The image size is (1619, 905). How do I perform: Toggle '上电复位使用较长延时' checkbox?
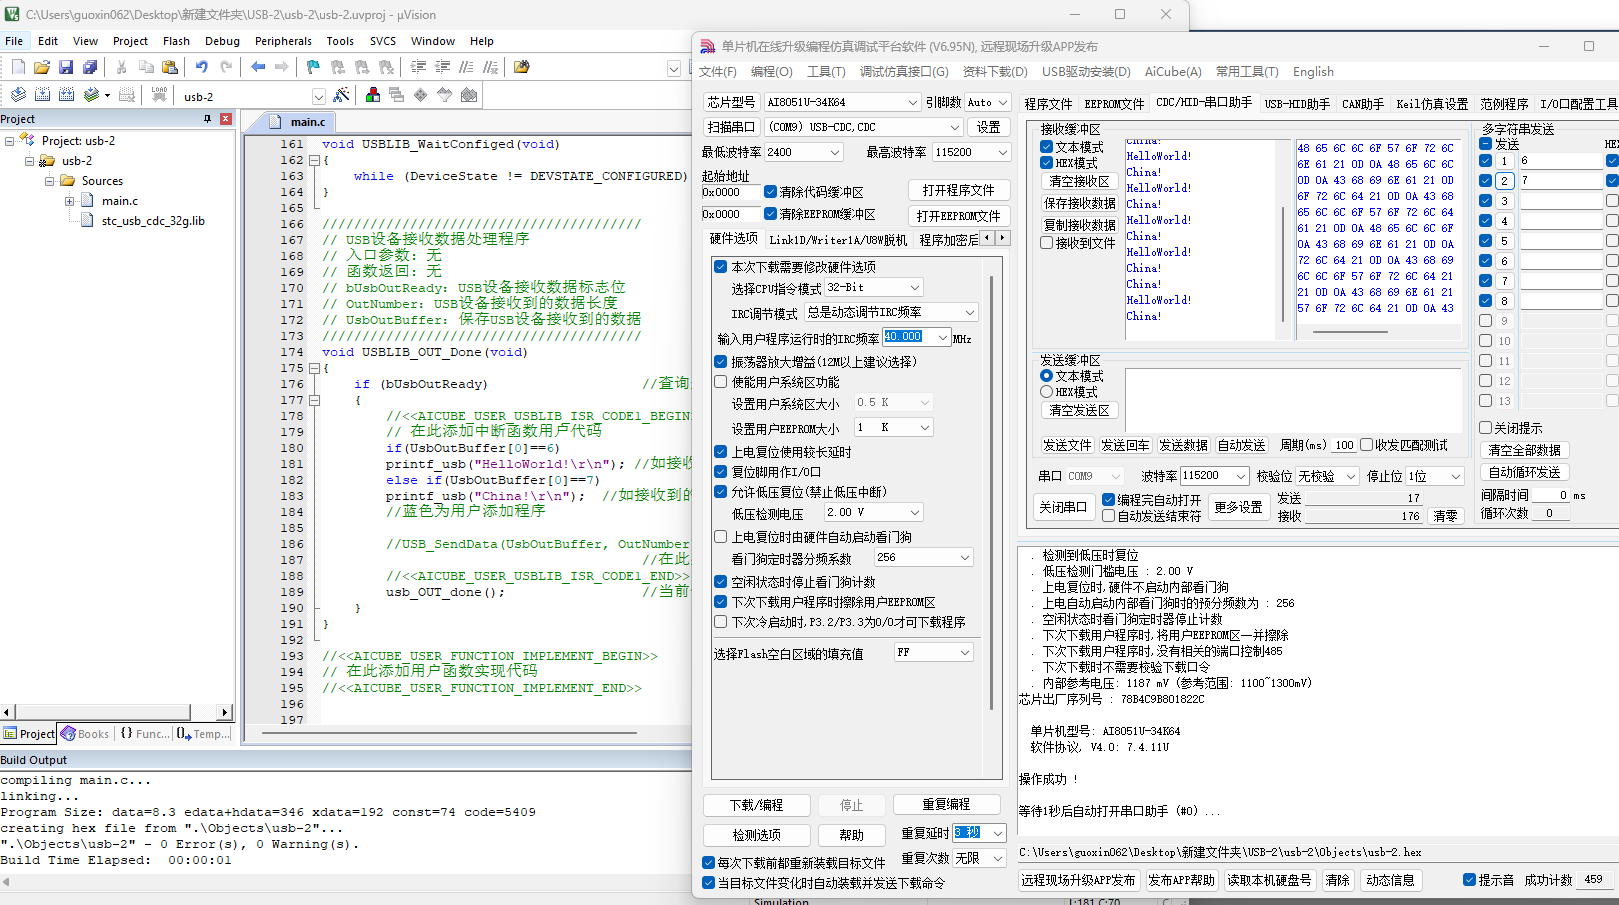coord(720,452)
